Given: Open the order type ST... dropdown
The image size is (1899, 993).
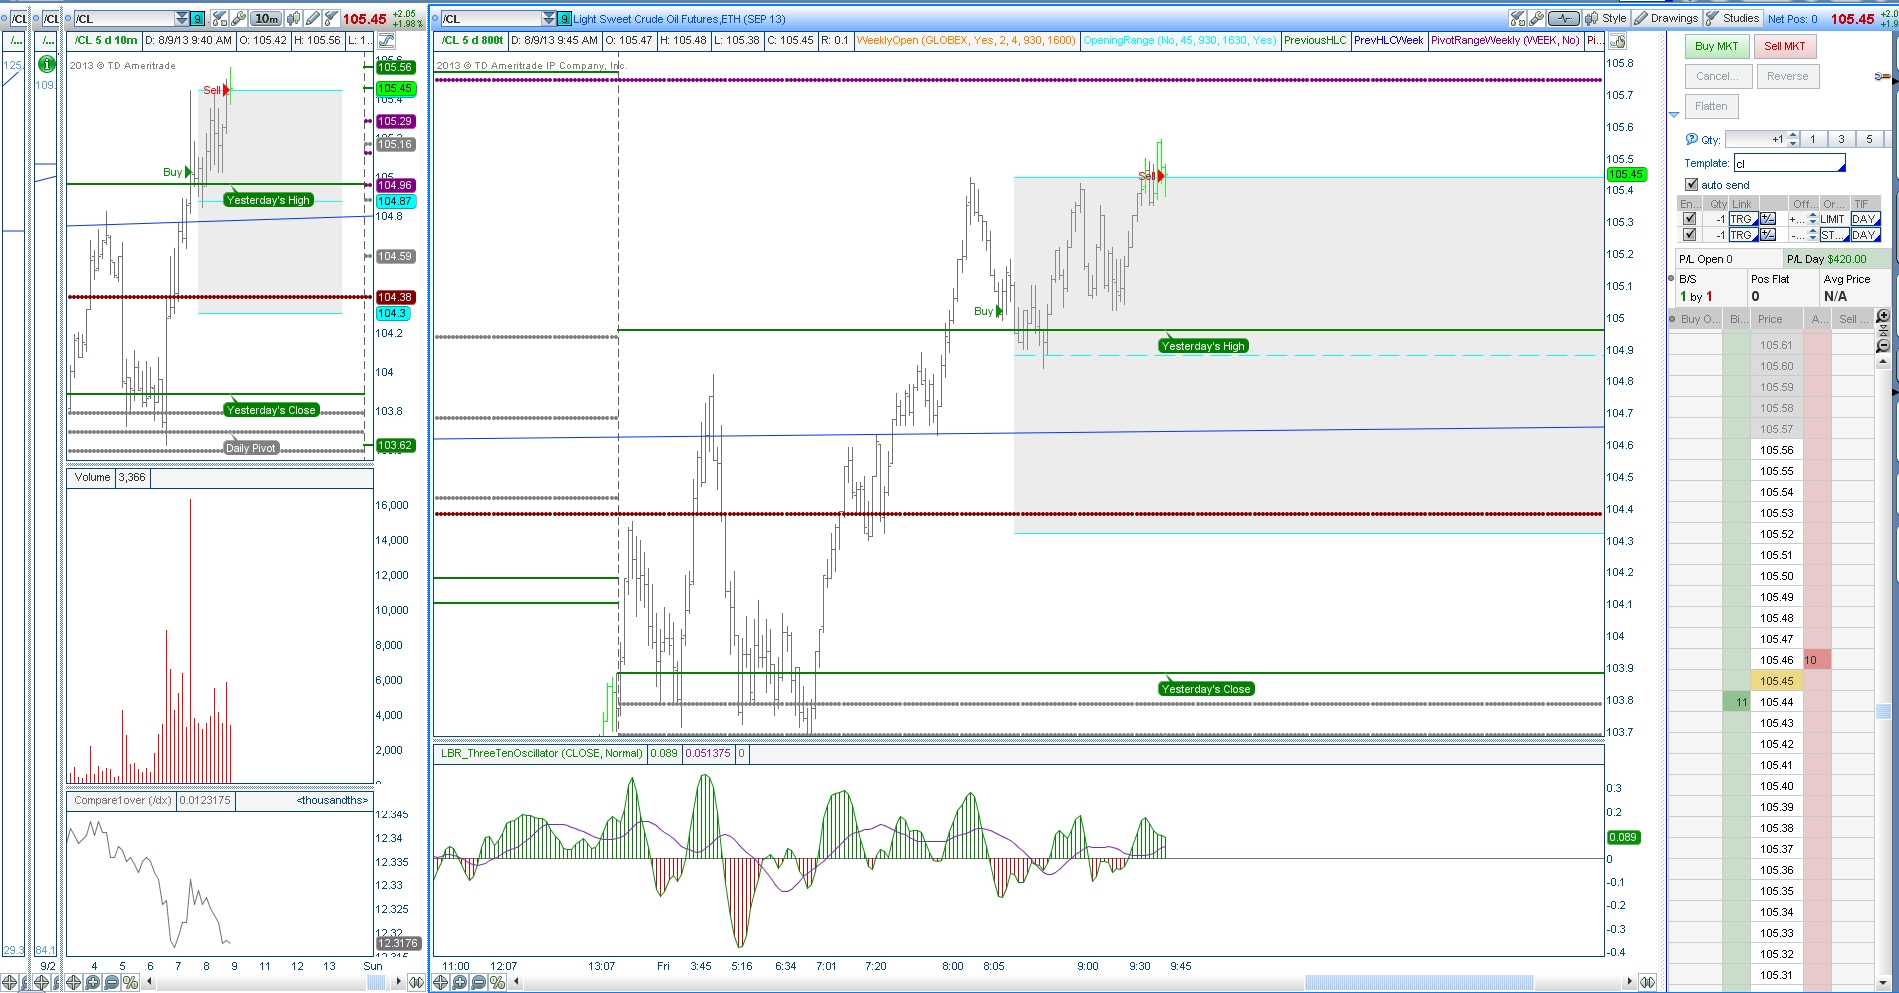Looking at the screenshot, I should click(x=1834, y=235).
